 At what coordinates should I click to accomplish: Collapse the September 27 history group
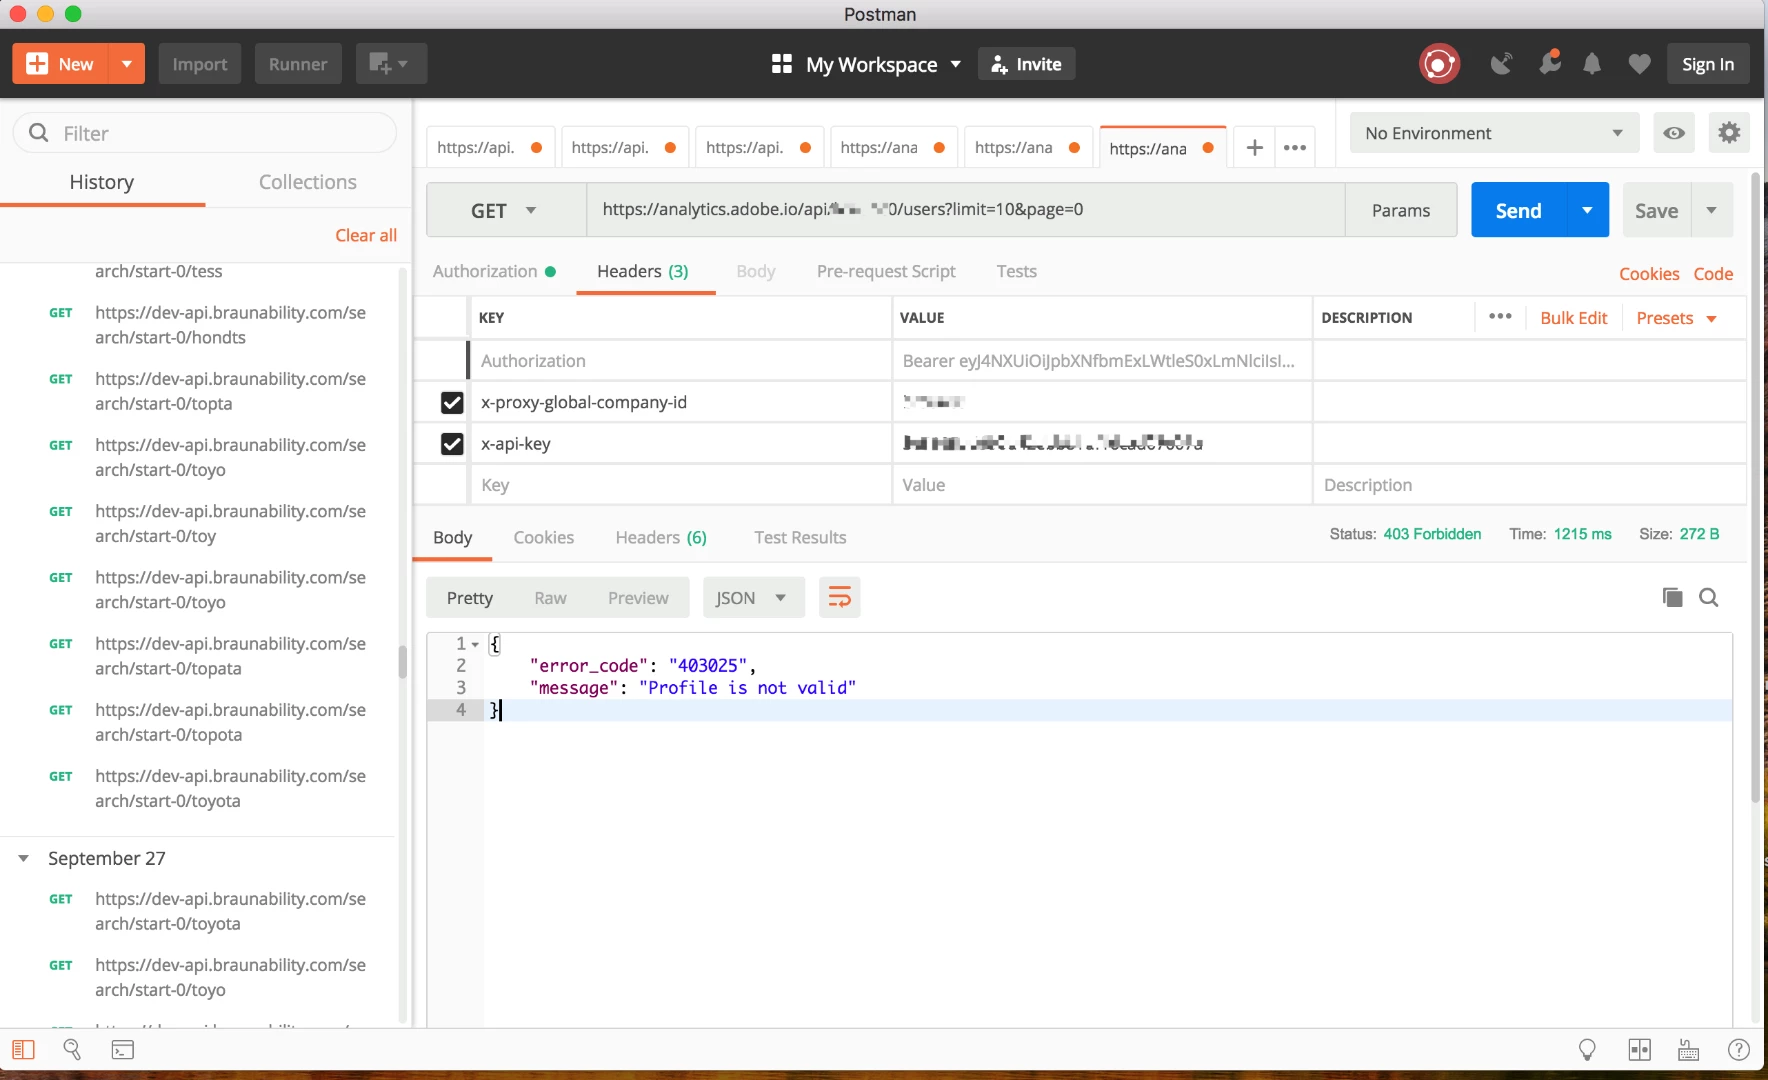click(x=23, y=859)
